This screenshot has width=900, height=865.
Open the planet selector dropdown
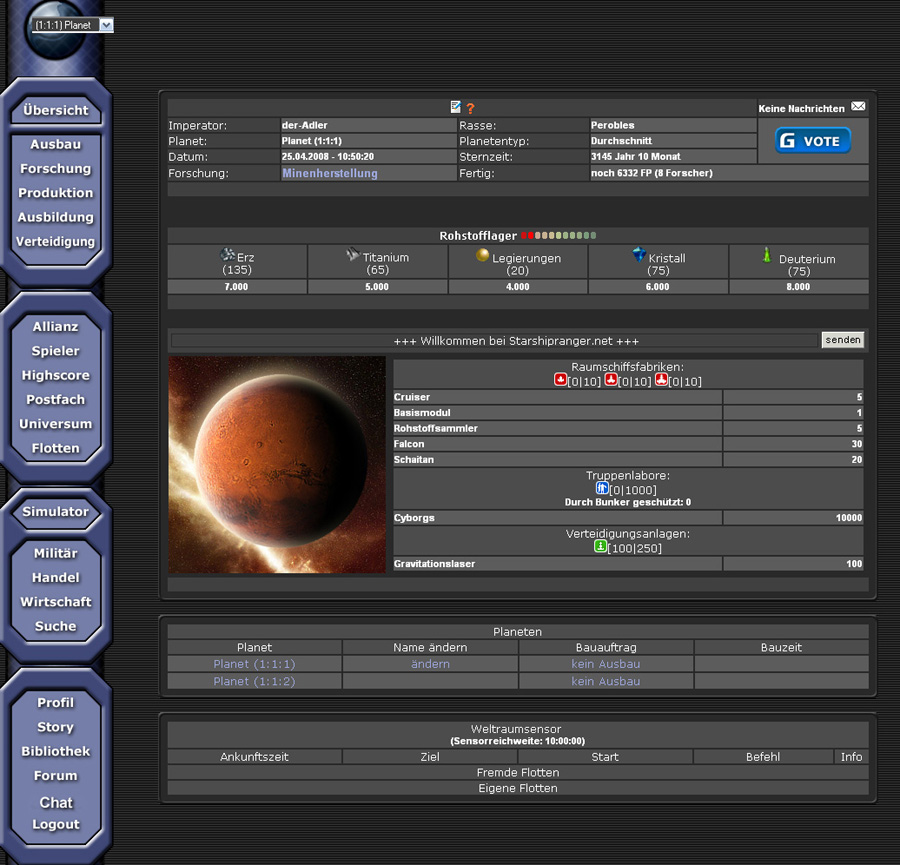107,25
